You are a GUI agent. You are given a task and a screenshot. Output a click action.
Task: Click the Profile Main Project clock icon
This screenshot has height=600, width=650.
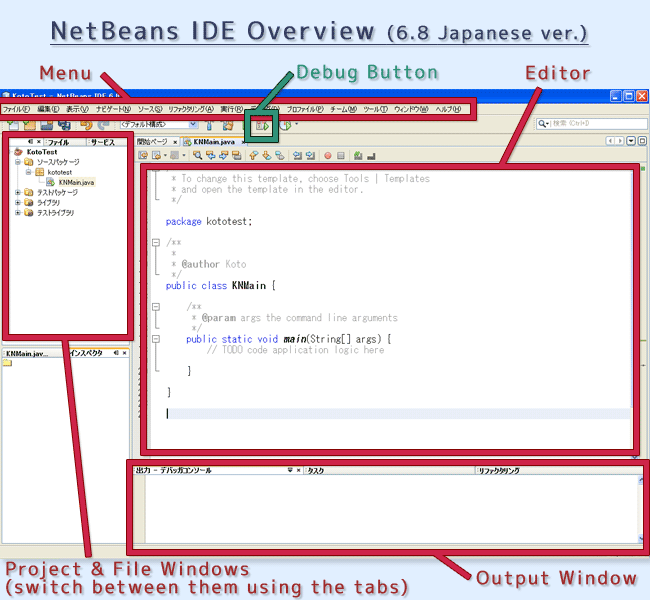coord(285,125)
